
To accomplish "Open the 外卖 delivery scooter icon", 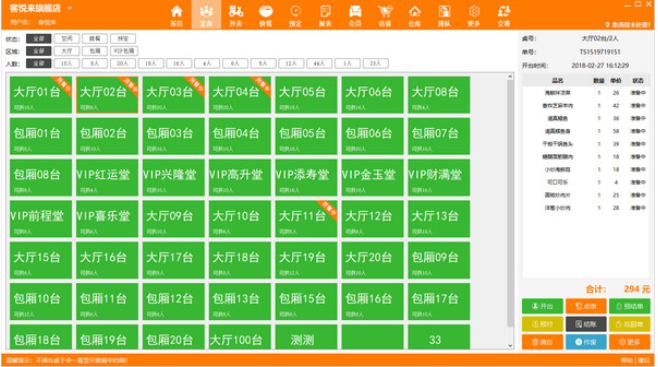I will coord(236,15).
